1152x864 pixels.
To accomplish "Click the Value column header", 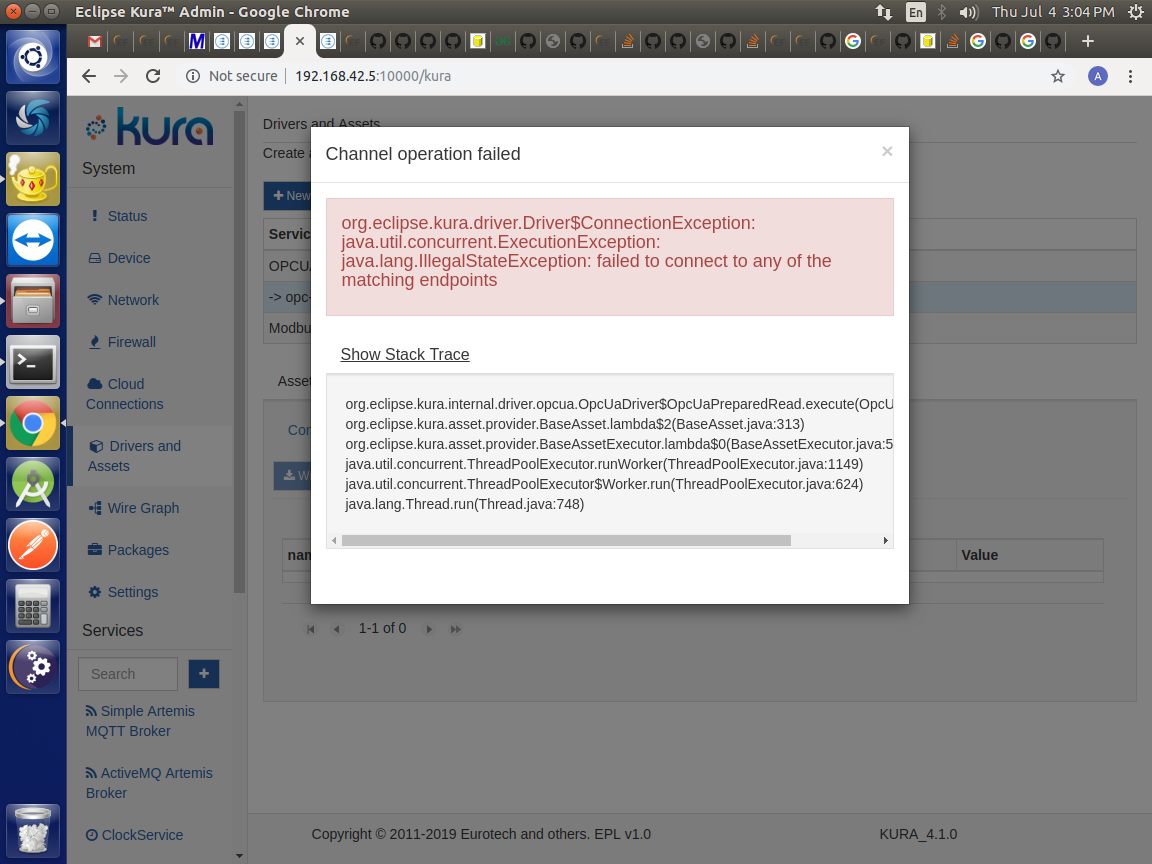I will 1030,555.
